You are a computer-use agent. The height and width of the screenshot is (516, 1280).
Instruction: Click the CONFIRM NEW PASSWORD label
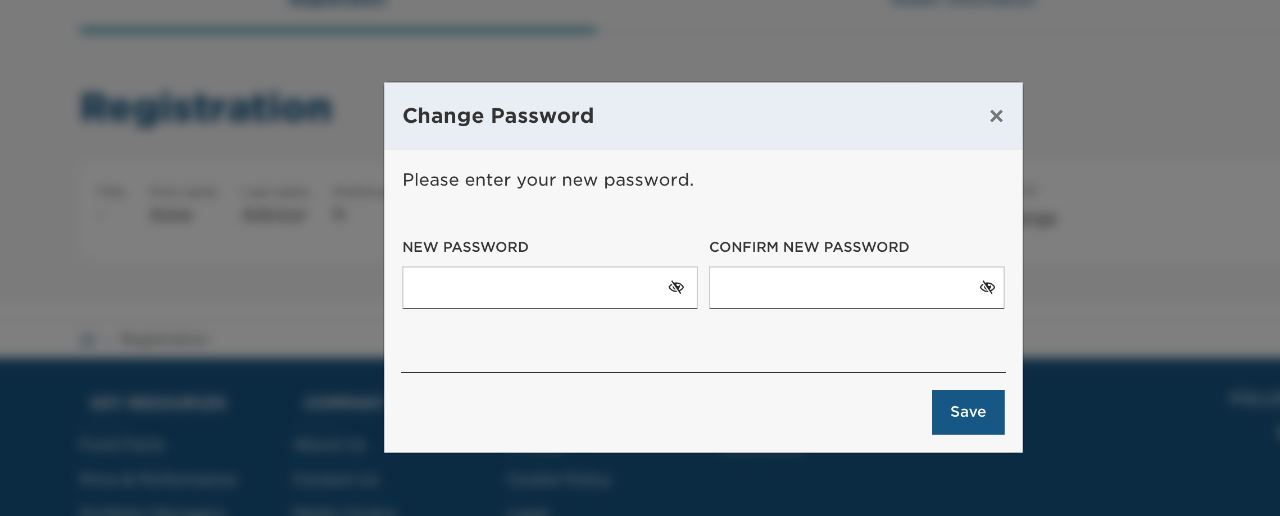pyautogui.click(x=809, y=247)
